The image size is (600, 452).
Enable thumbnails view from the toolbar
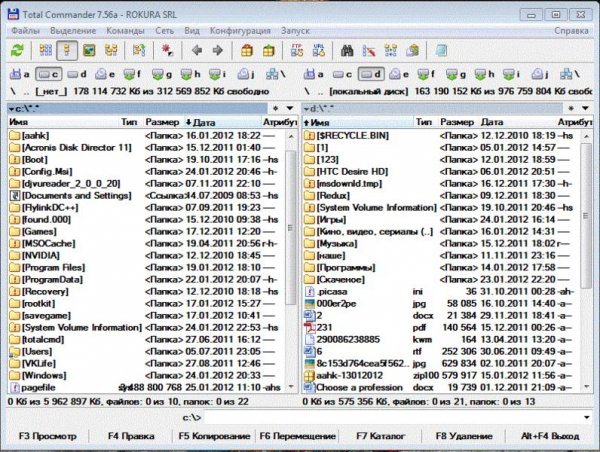[x=89, y=50]
